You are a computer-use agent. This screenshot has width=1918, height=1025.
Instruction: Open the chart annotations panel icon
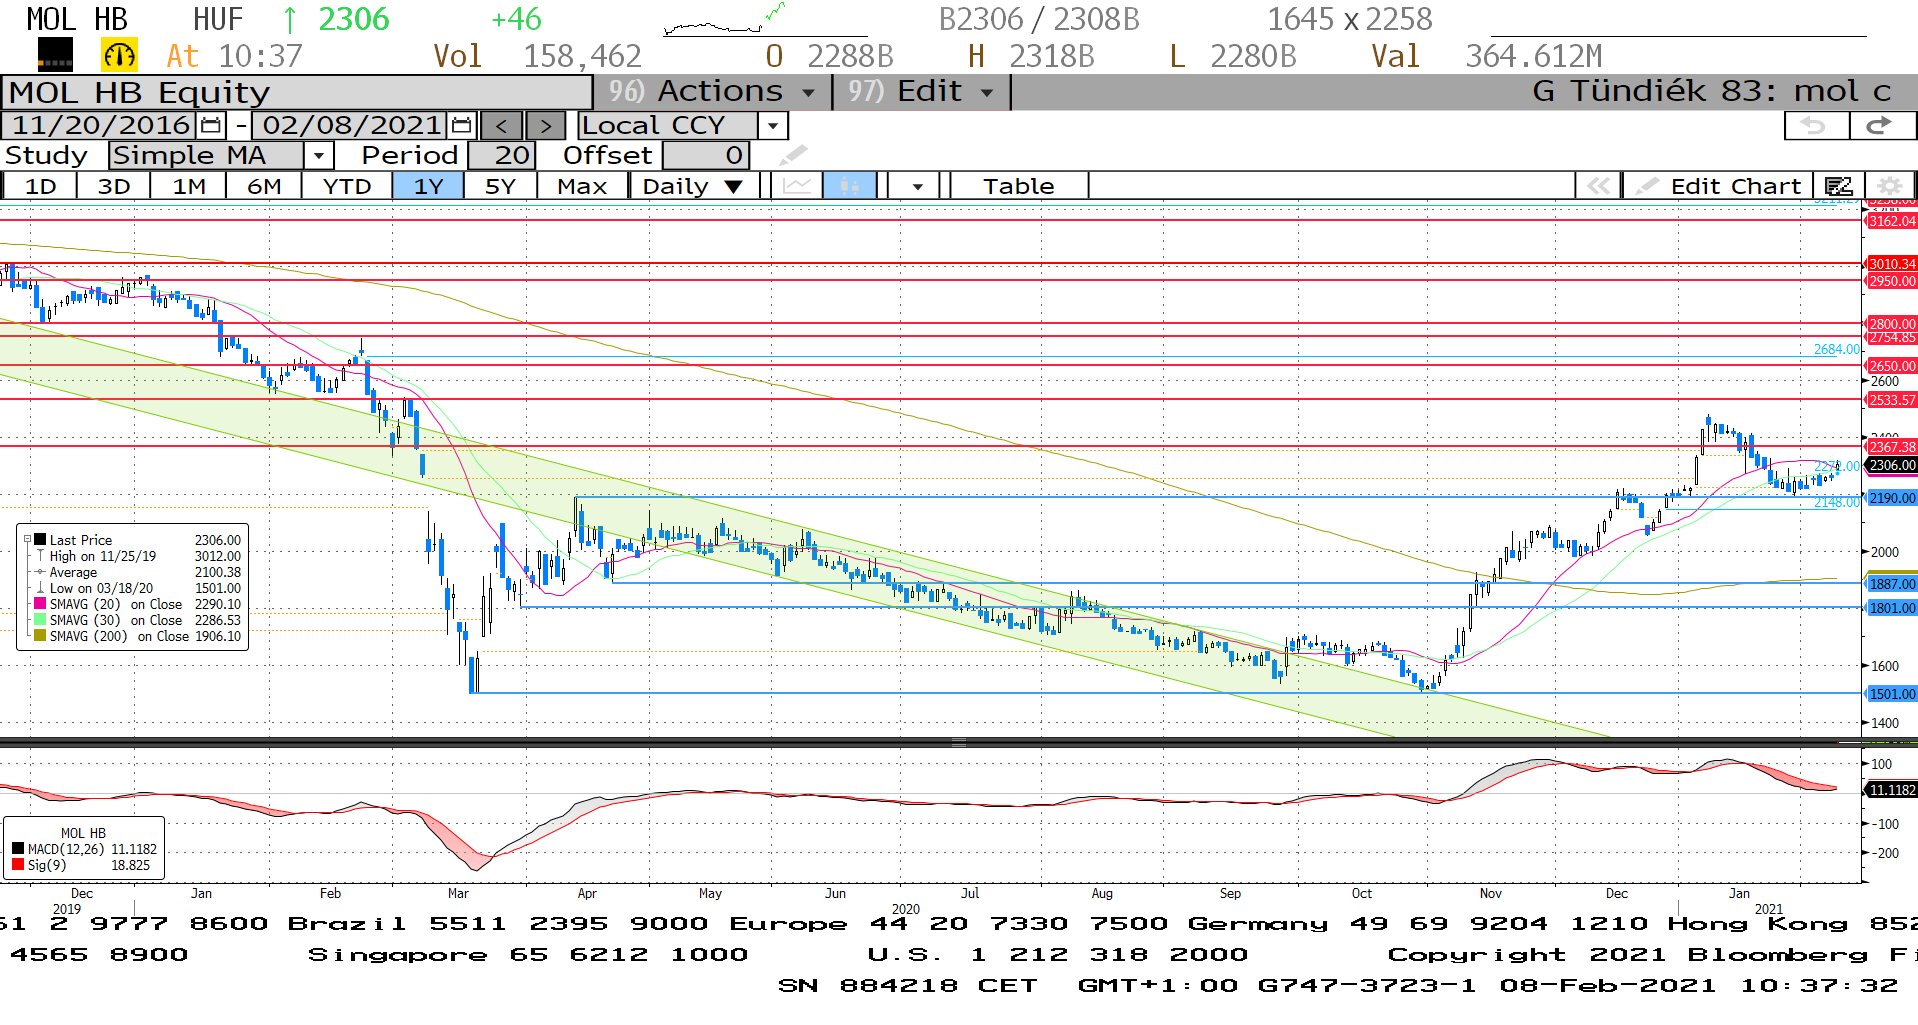pos(1838,186)
